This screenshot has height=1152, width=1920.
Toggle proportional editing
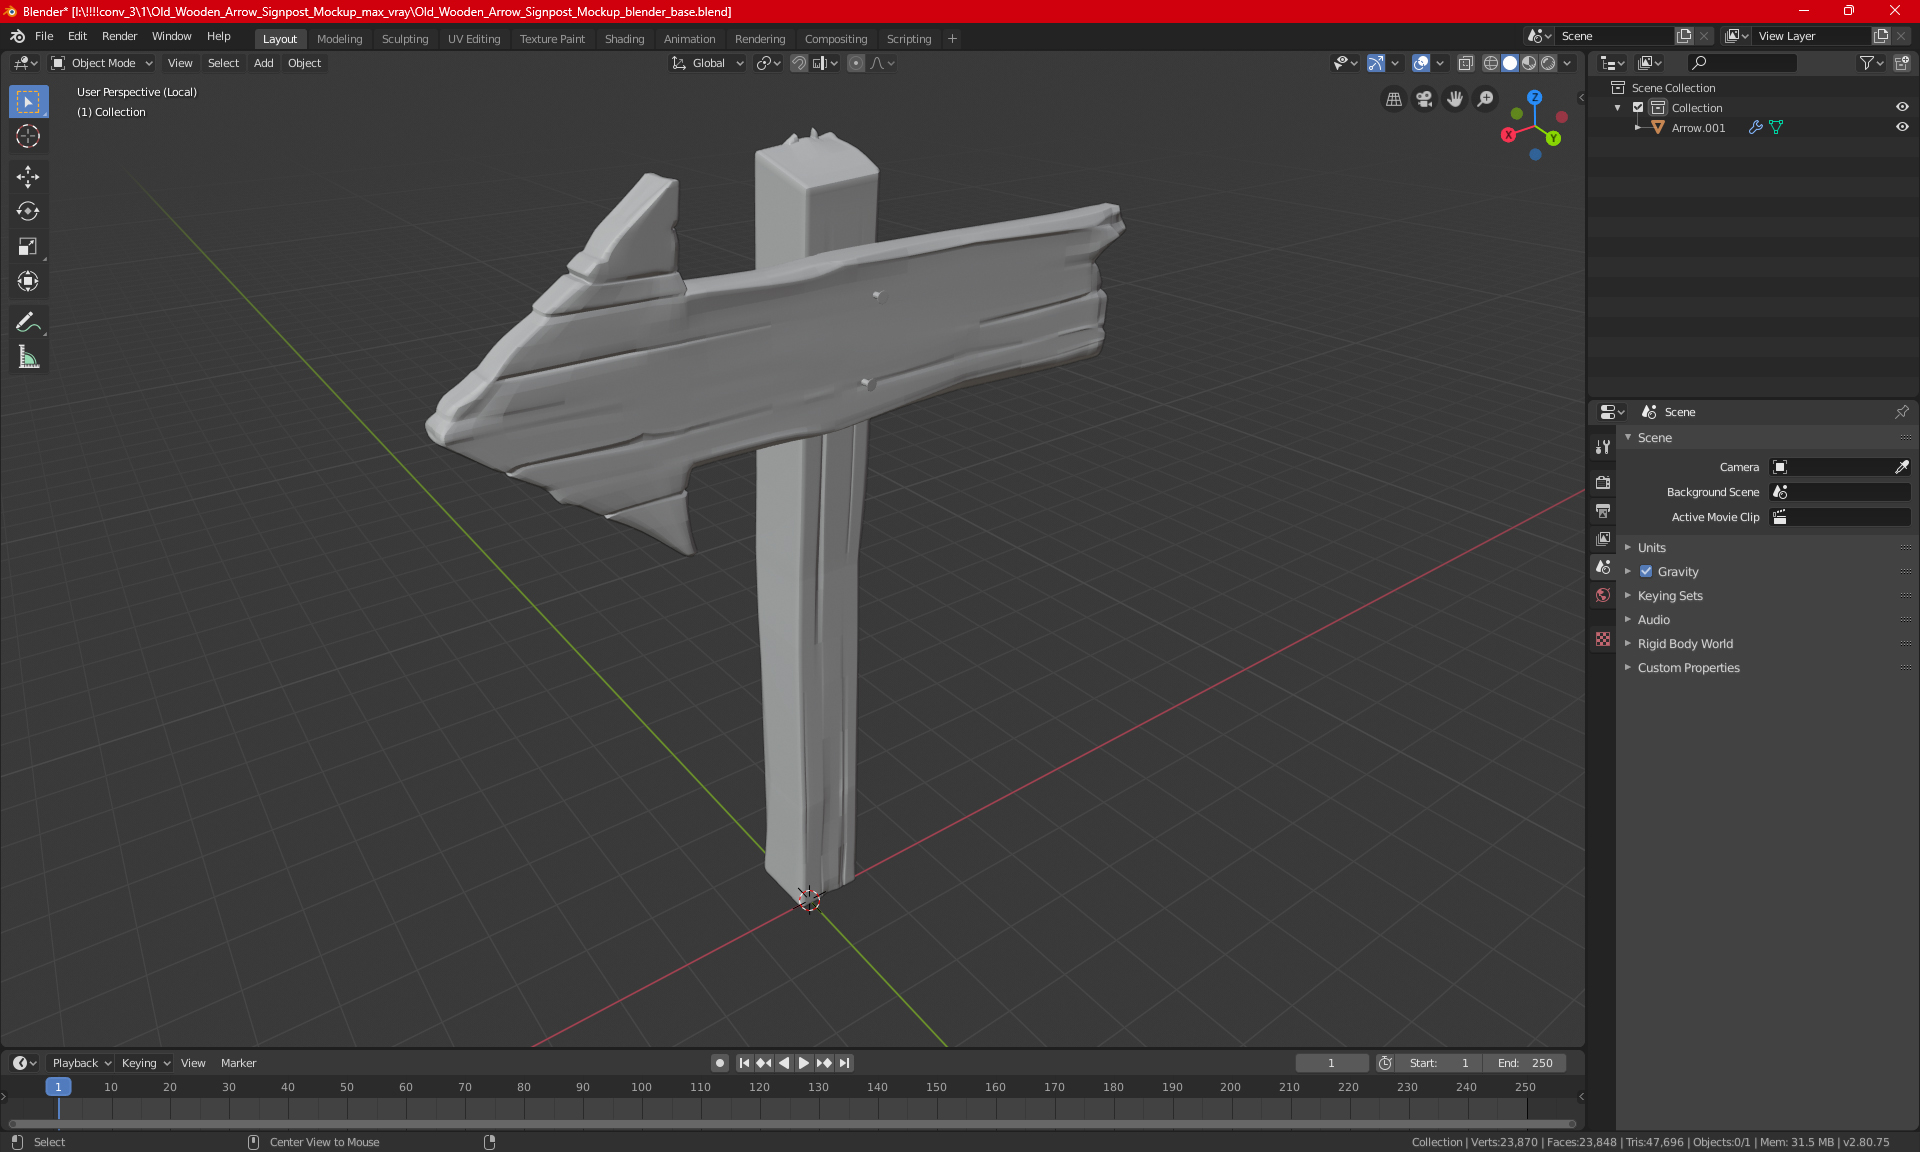(856, 63)
